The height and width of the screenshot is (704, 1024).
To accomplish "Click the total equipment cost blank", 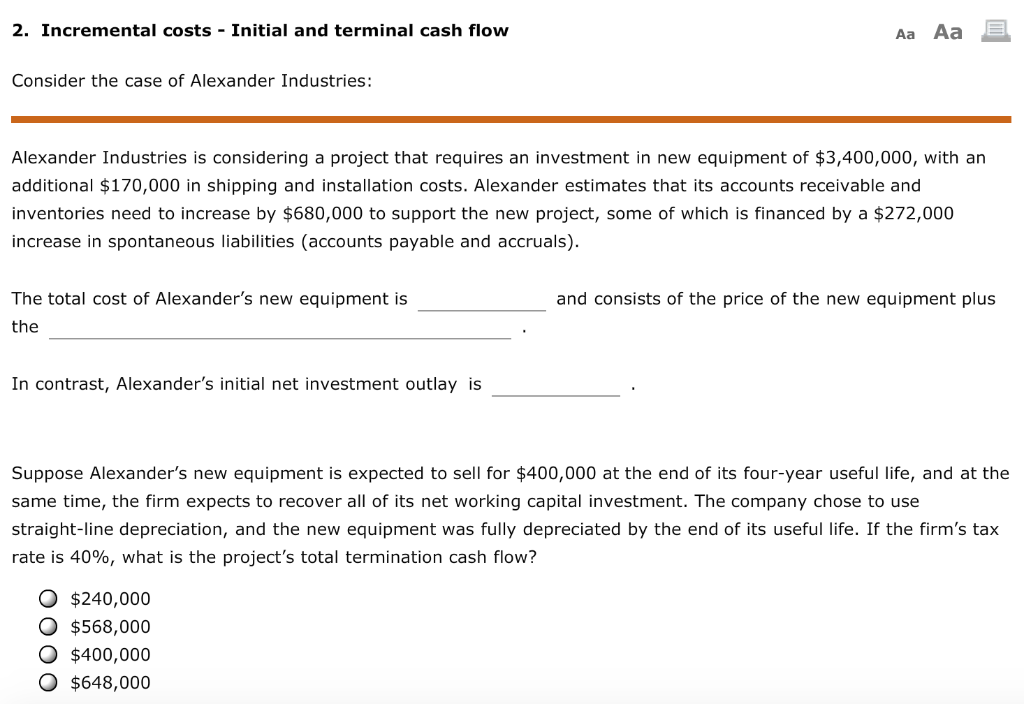I will pyautogui.click(x=483, y=304).
